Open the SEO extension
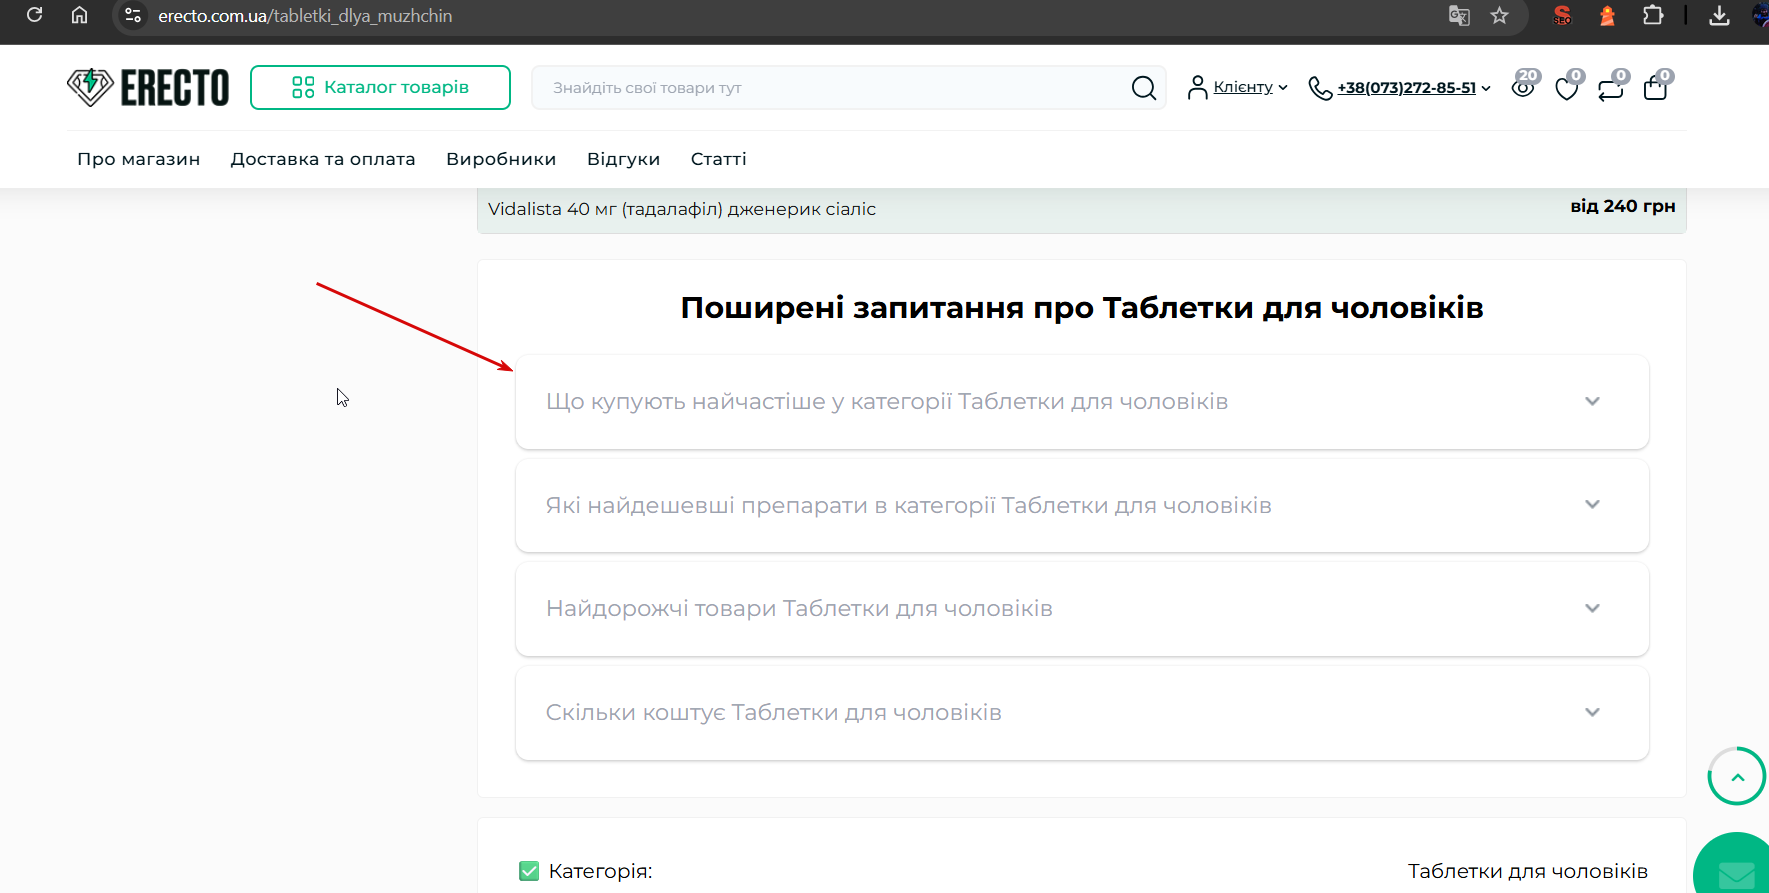This screenshot has width=1769, height=893. pos(1562,15)
